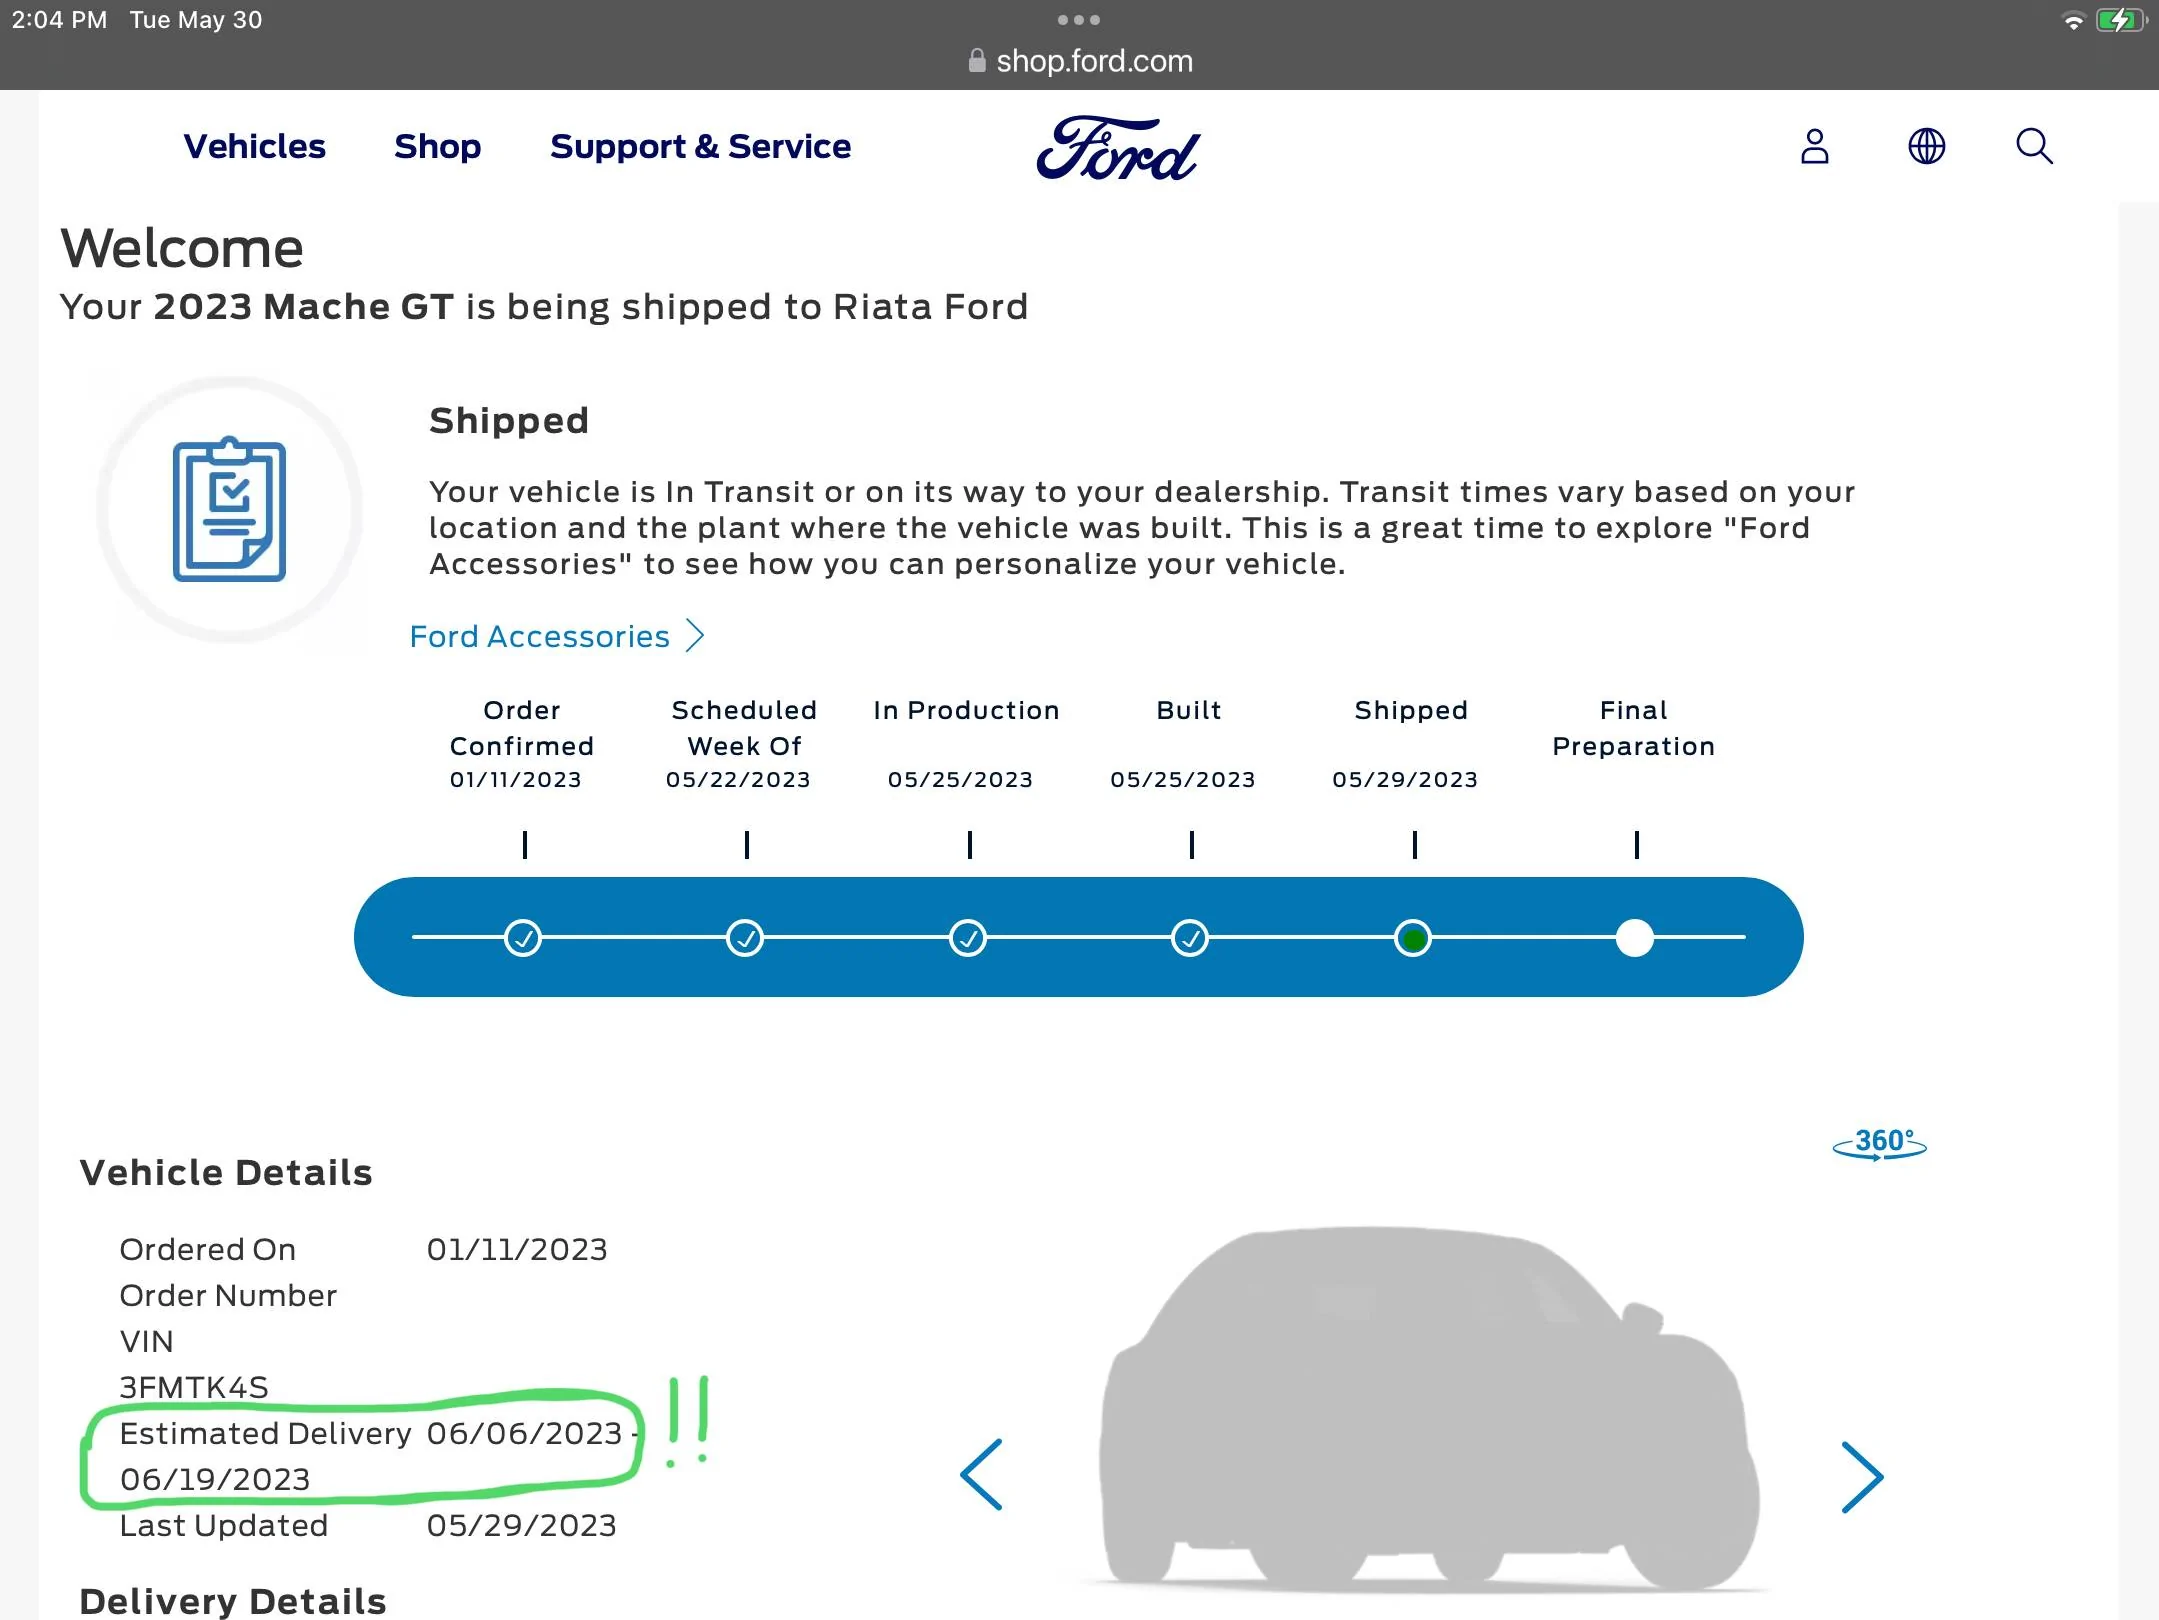Show previous vehicle image arrow

pos(981,1474)
